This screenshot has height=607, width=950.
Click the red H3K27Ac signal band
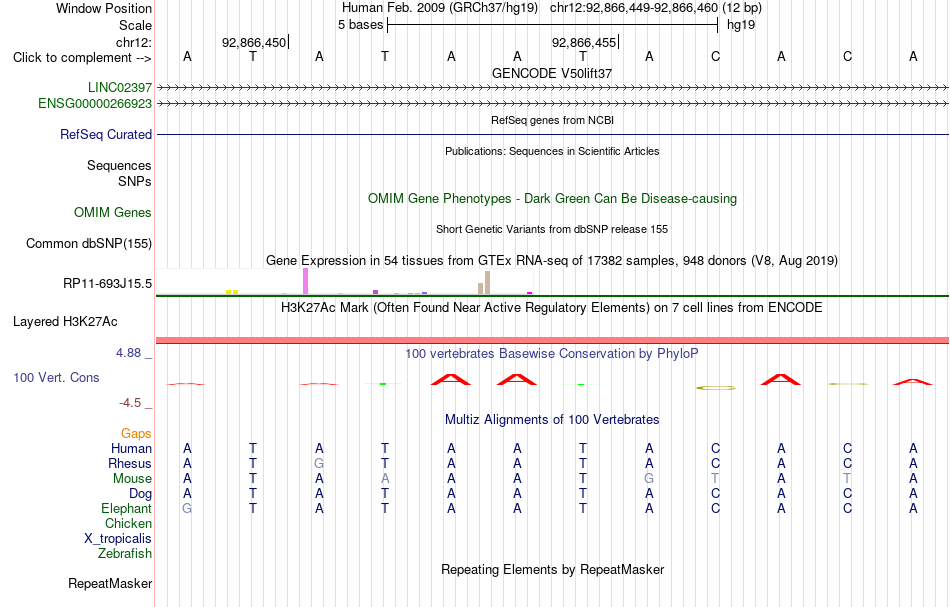pyautogui.click(x=552, y=340)
